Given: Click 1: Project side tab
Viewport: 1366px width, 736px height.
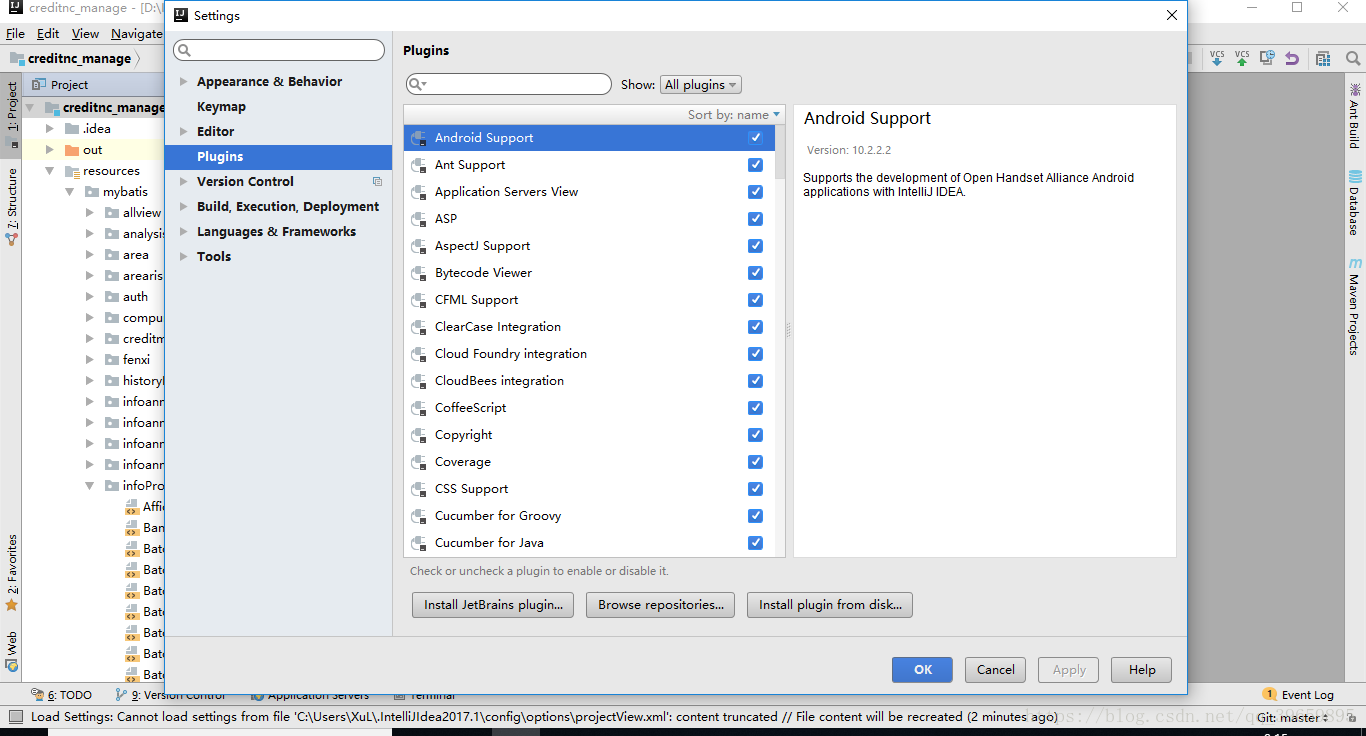Looking at the screenshot, I should pos(12,114).
